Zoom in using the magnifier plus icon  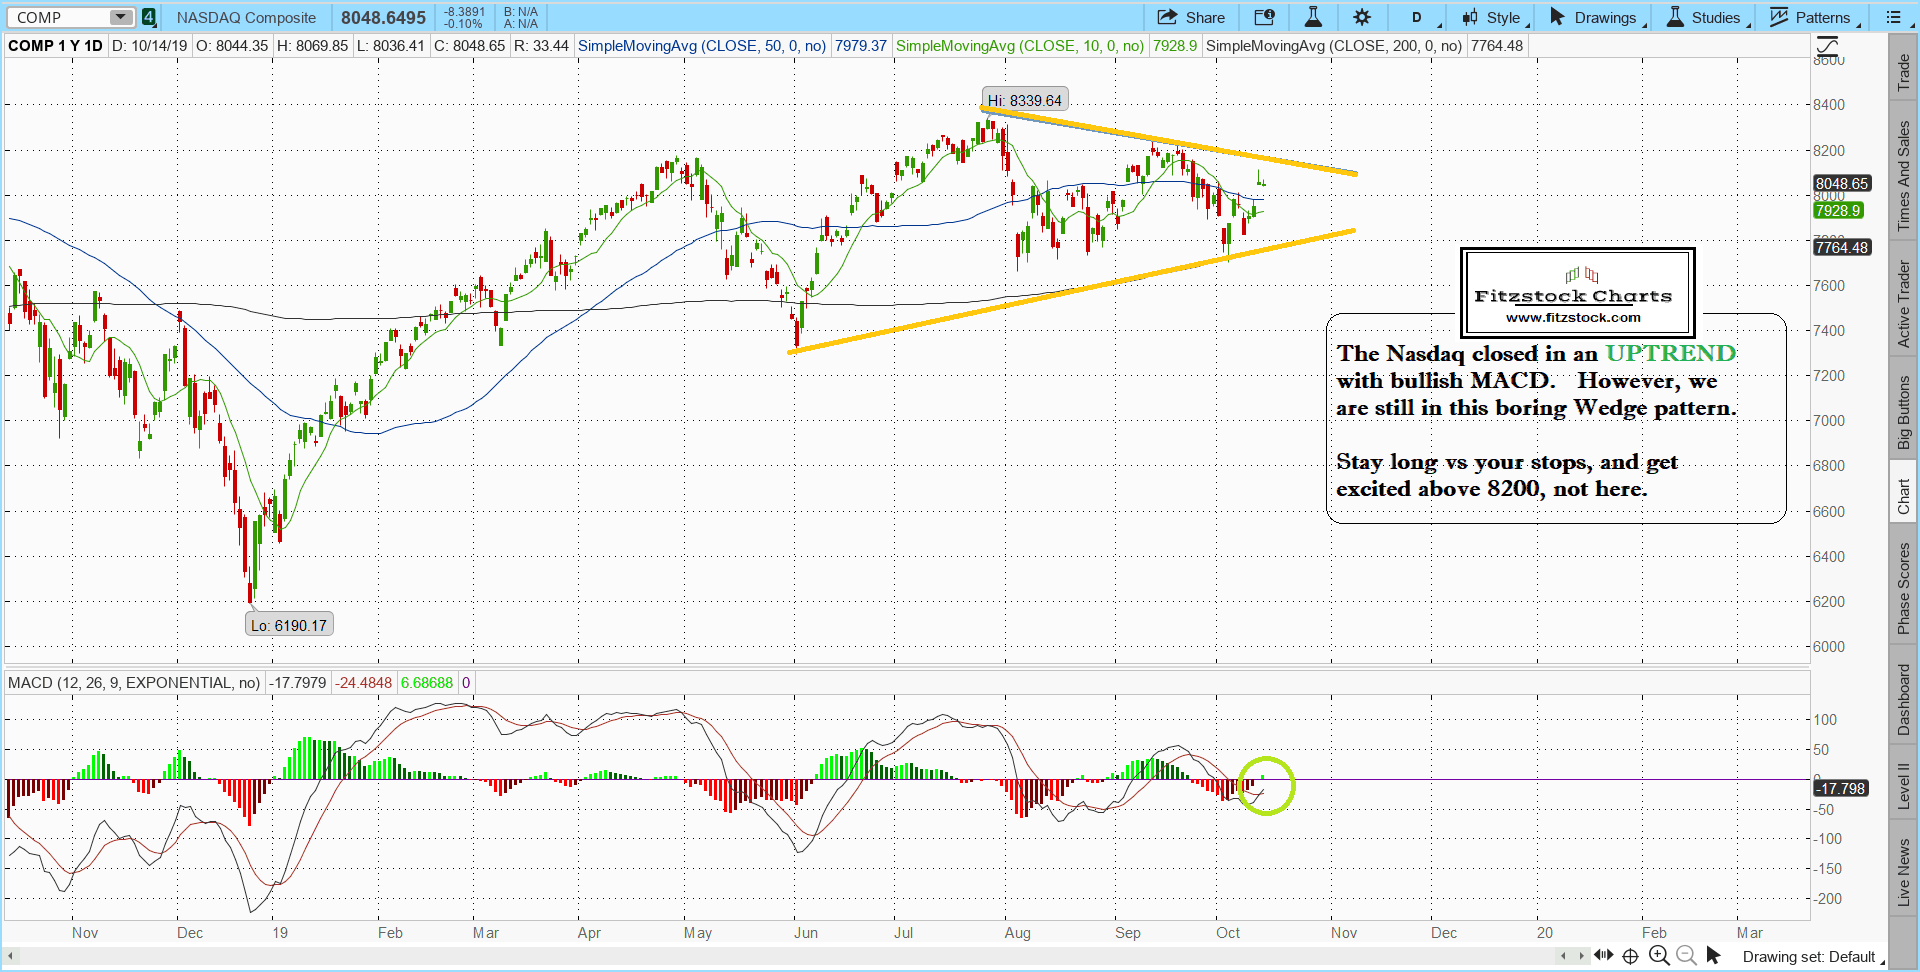(1659, 956)
